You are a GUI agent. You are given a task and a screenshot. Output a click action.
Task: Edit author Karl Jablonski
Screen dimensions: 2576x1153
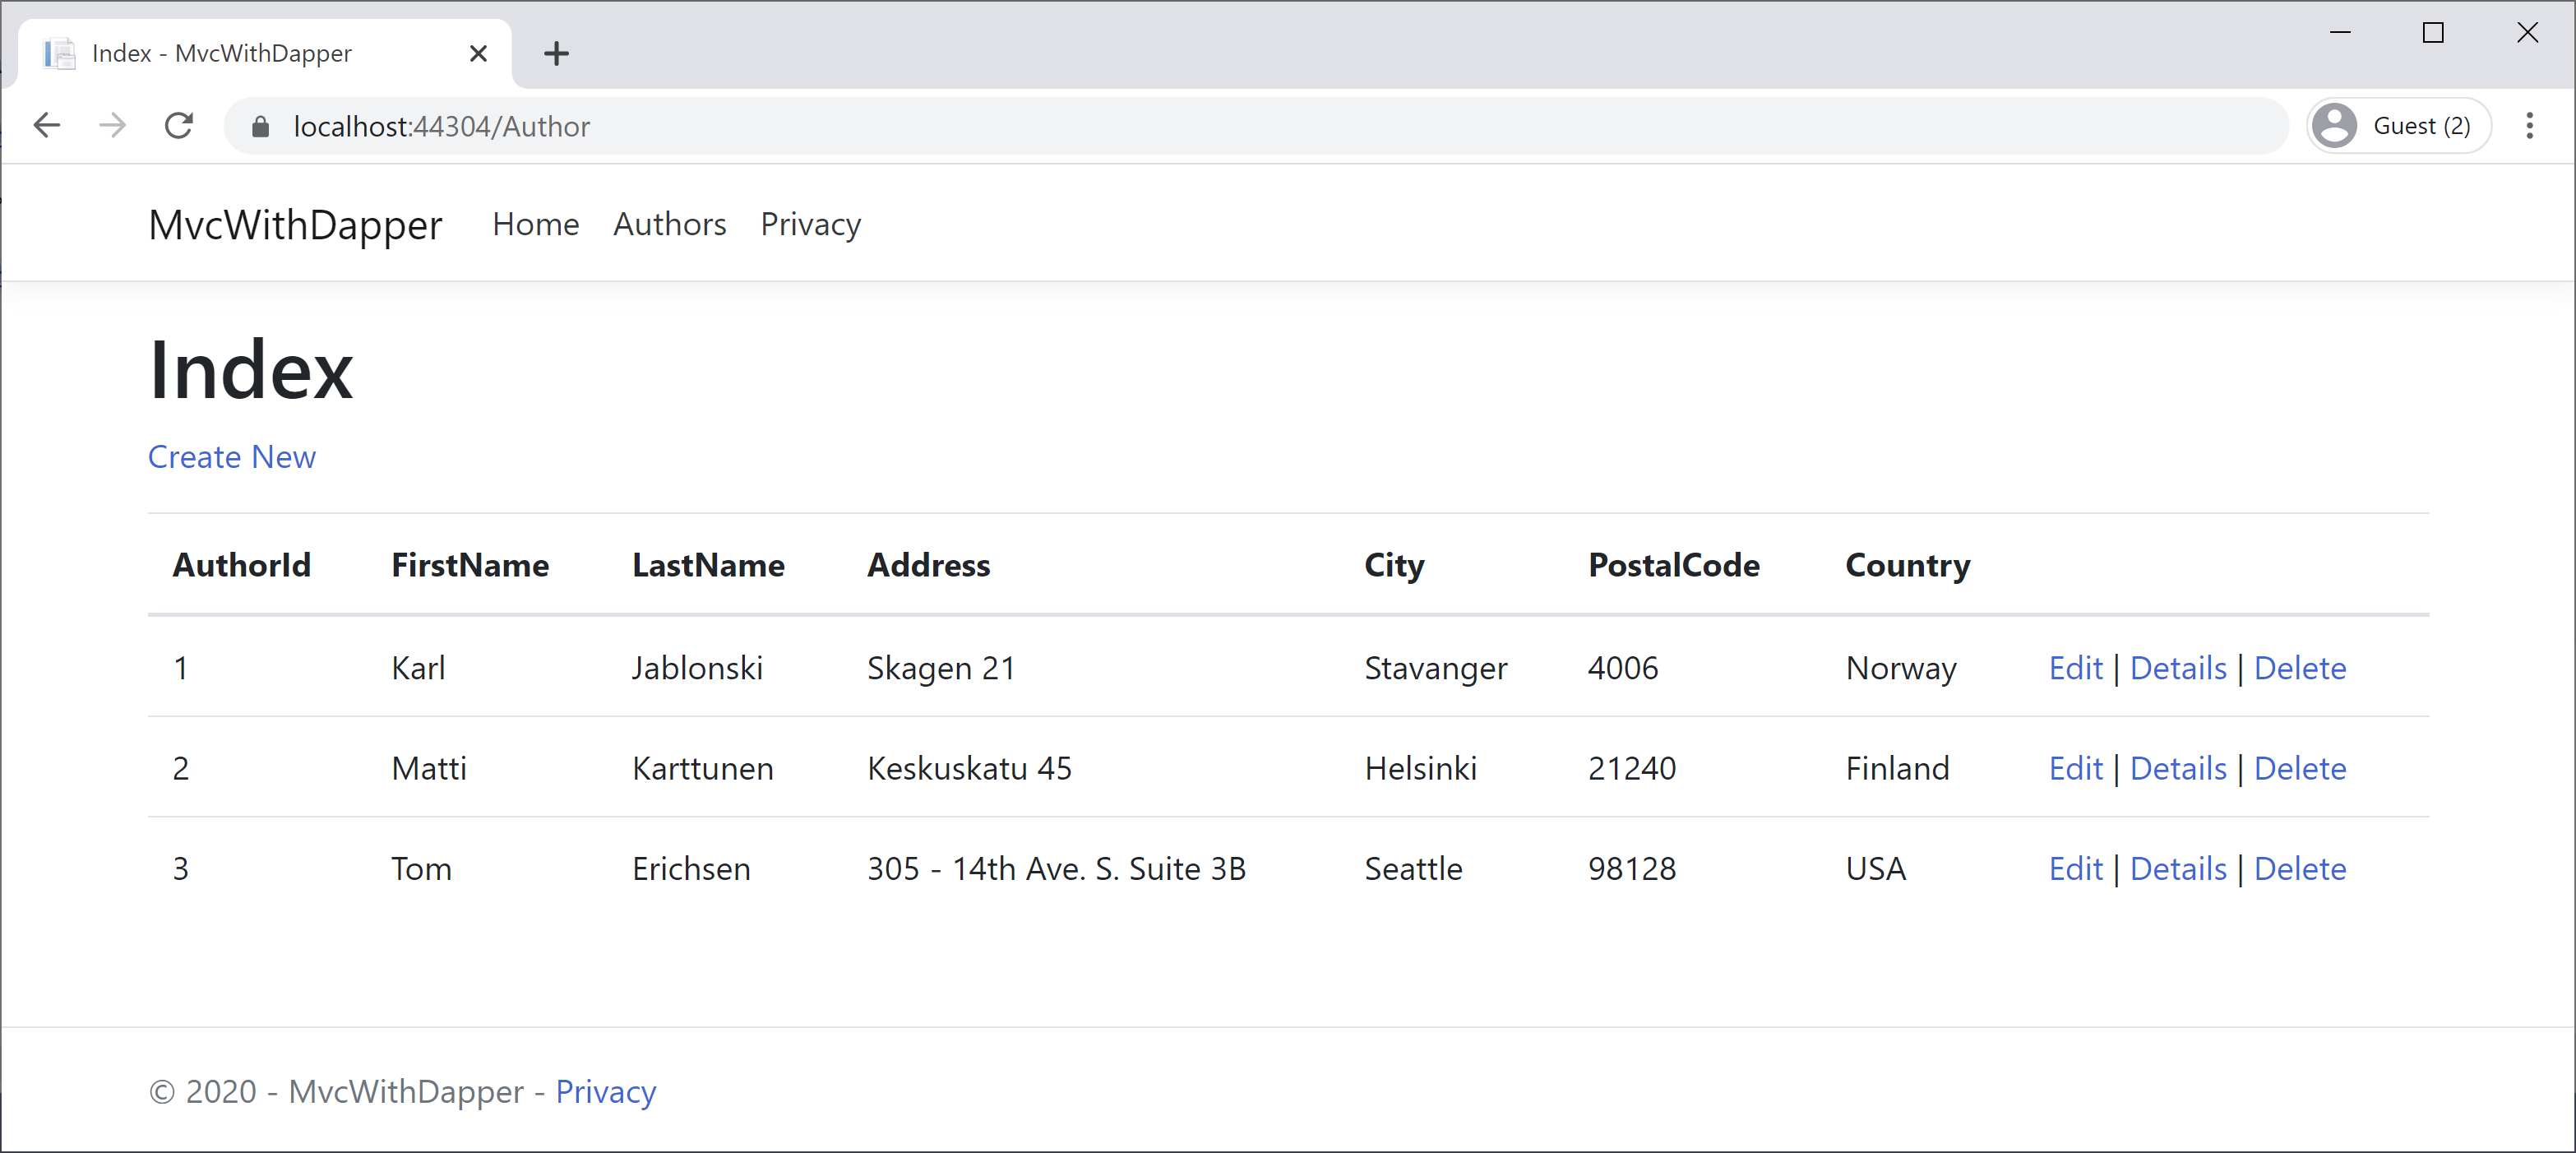coord(2075,668)
